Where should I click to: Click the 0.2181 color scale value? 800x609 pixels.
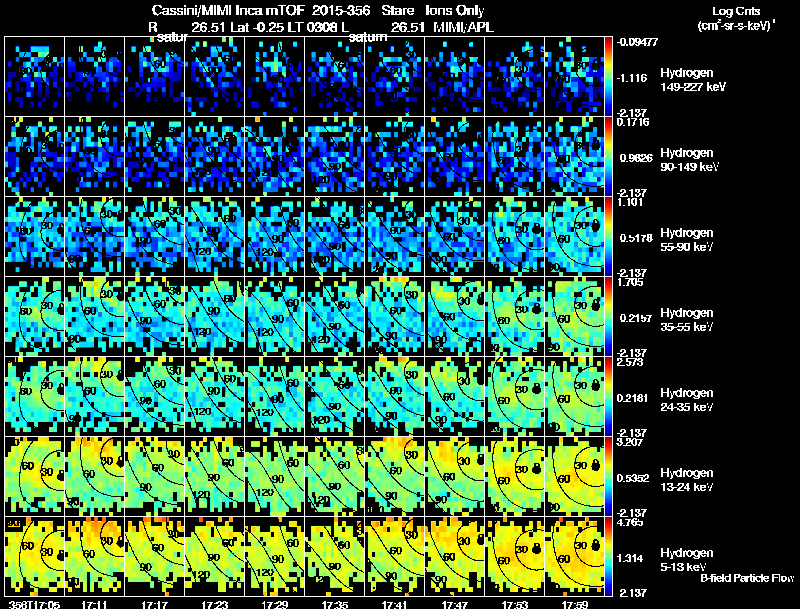click(x=633, y=398)
